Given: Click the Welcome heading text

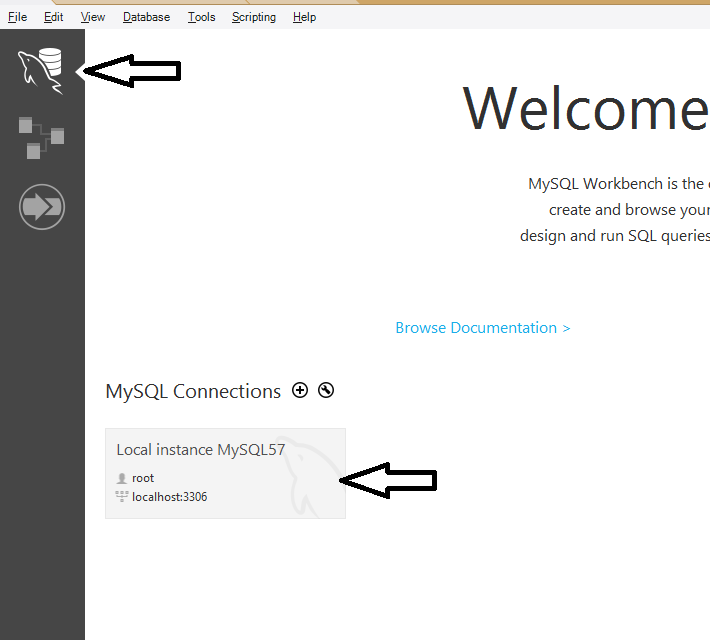Looking at the screenshot, I should tap(585, 108).
